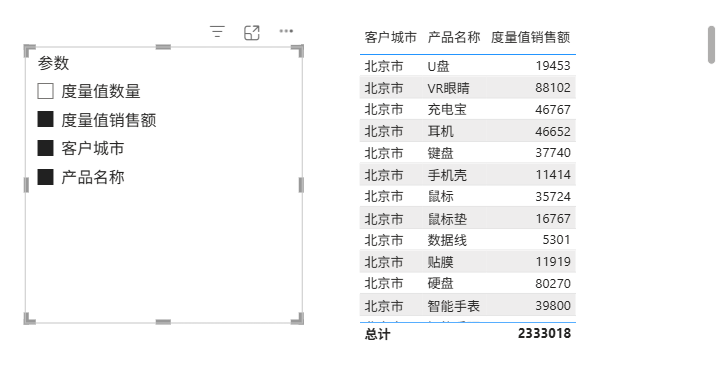Click the sales value 35724
This screenshot has height=370, width=725.
(553, 197)
